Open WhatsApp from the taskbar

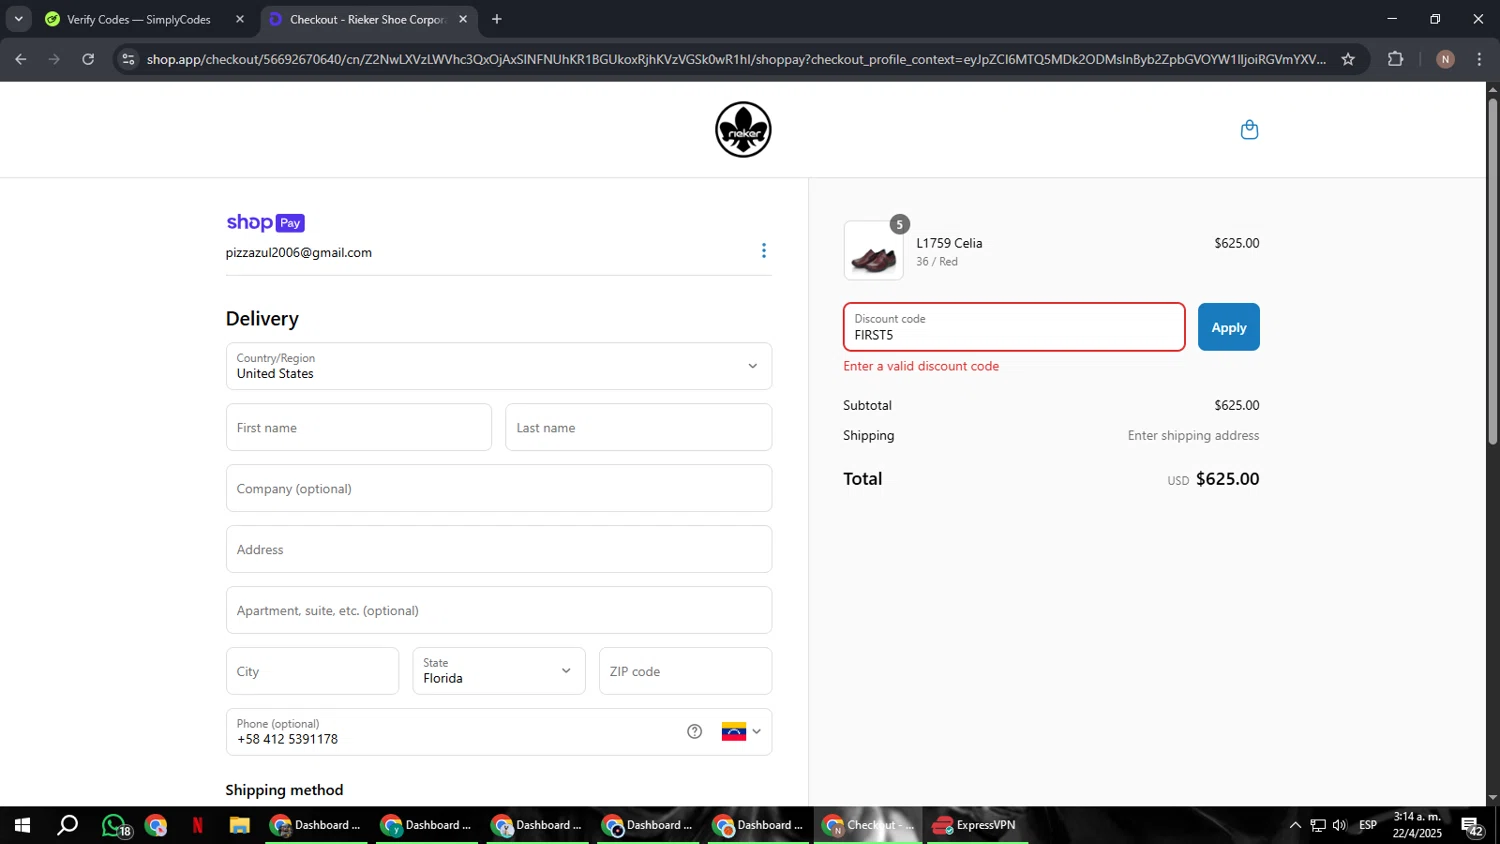click(114, 826)
